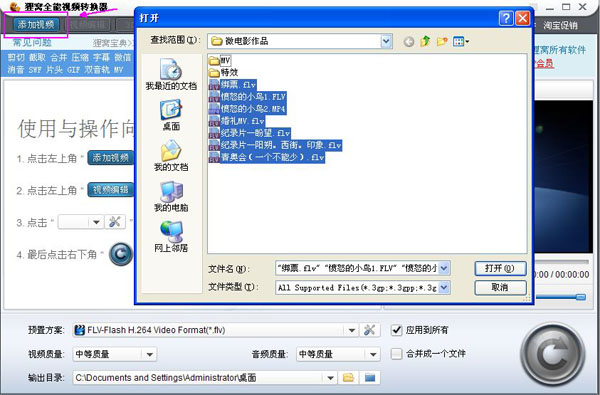The width and height of the screenshot is (600, 395).
Task: Select the file 婚礼MV.flv
Action: pyautogui.click(x=237, y=121)
